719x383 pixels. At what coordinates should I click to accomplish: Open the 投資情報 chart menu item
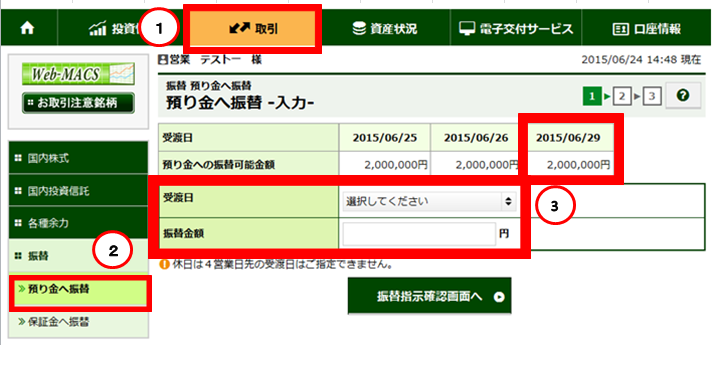pos(115,28)
